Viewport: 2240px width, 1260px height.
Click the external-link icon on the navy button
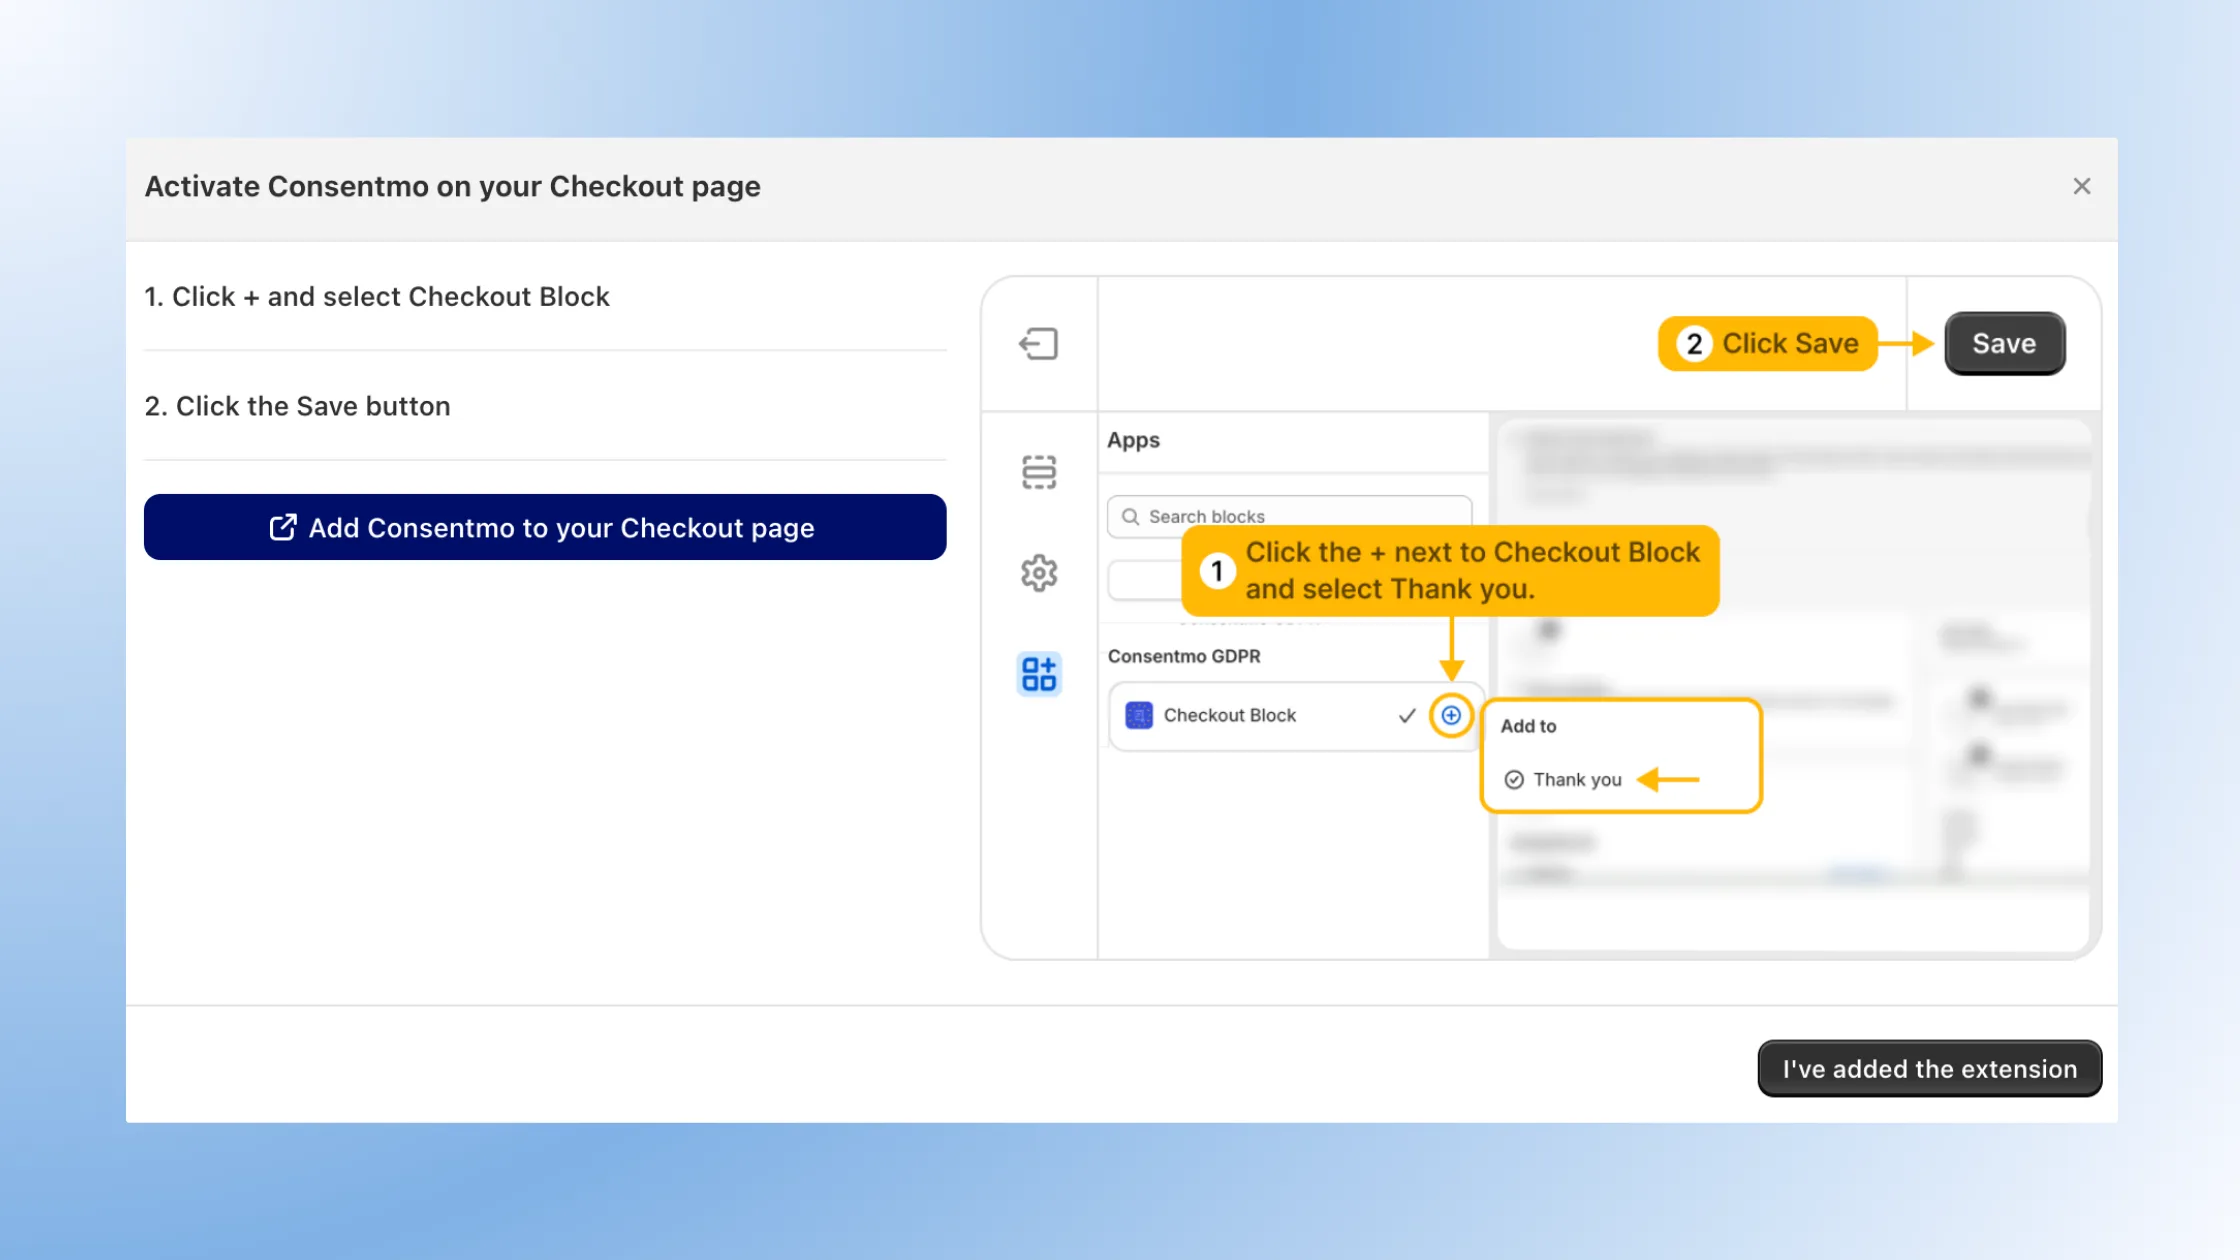tap(283, 527)
